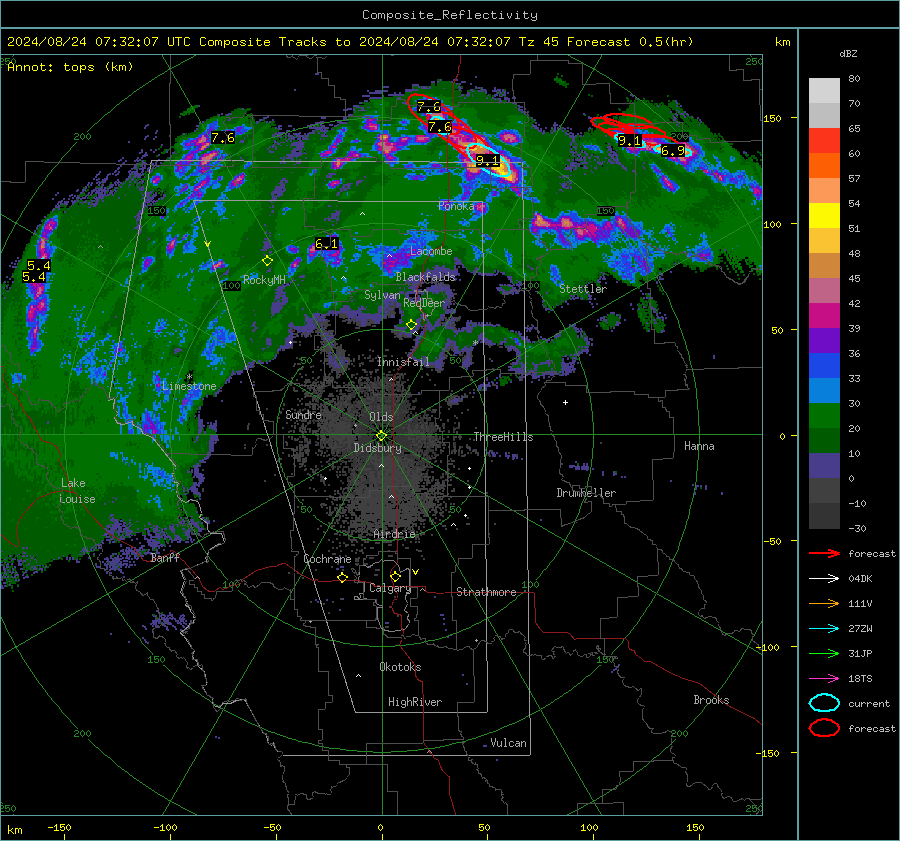Select the yellow diamond marker below RedDeer

(x=411, y=325)
